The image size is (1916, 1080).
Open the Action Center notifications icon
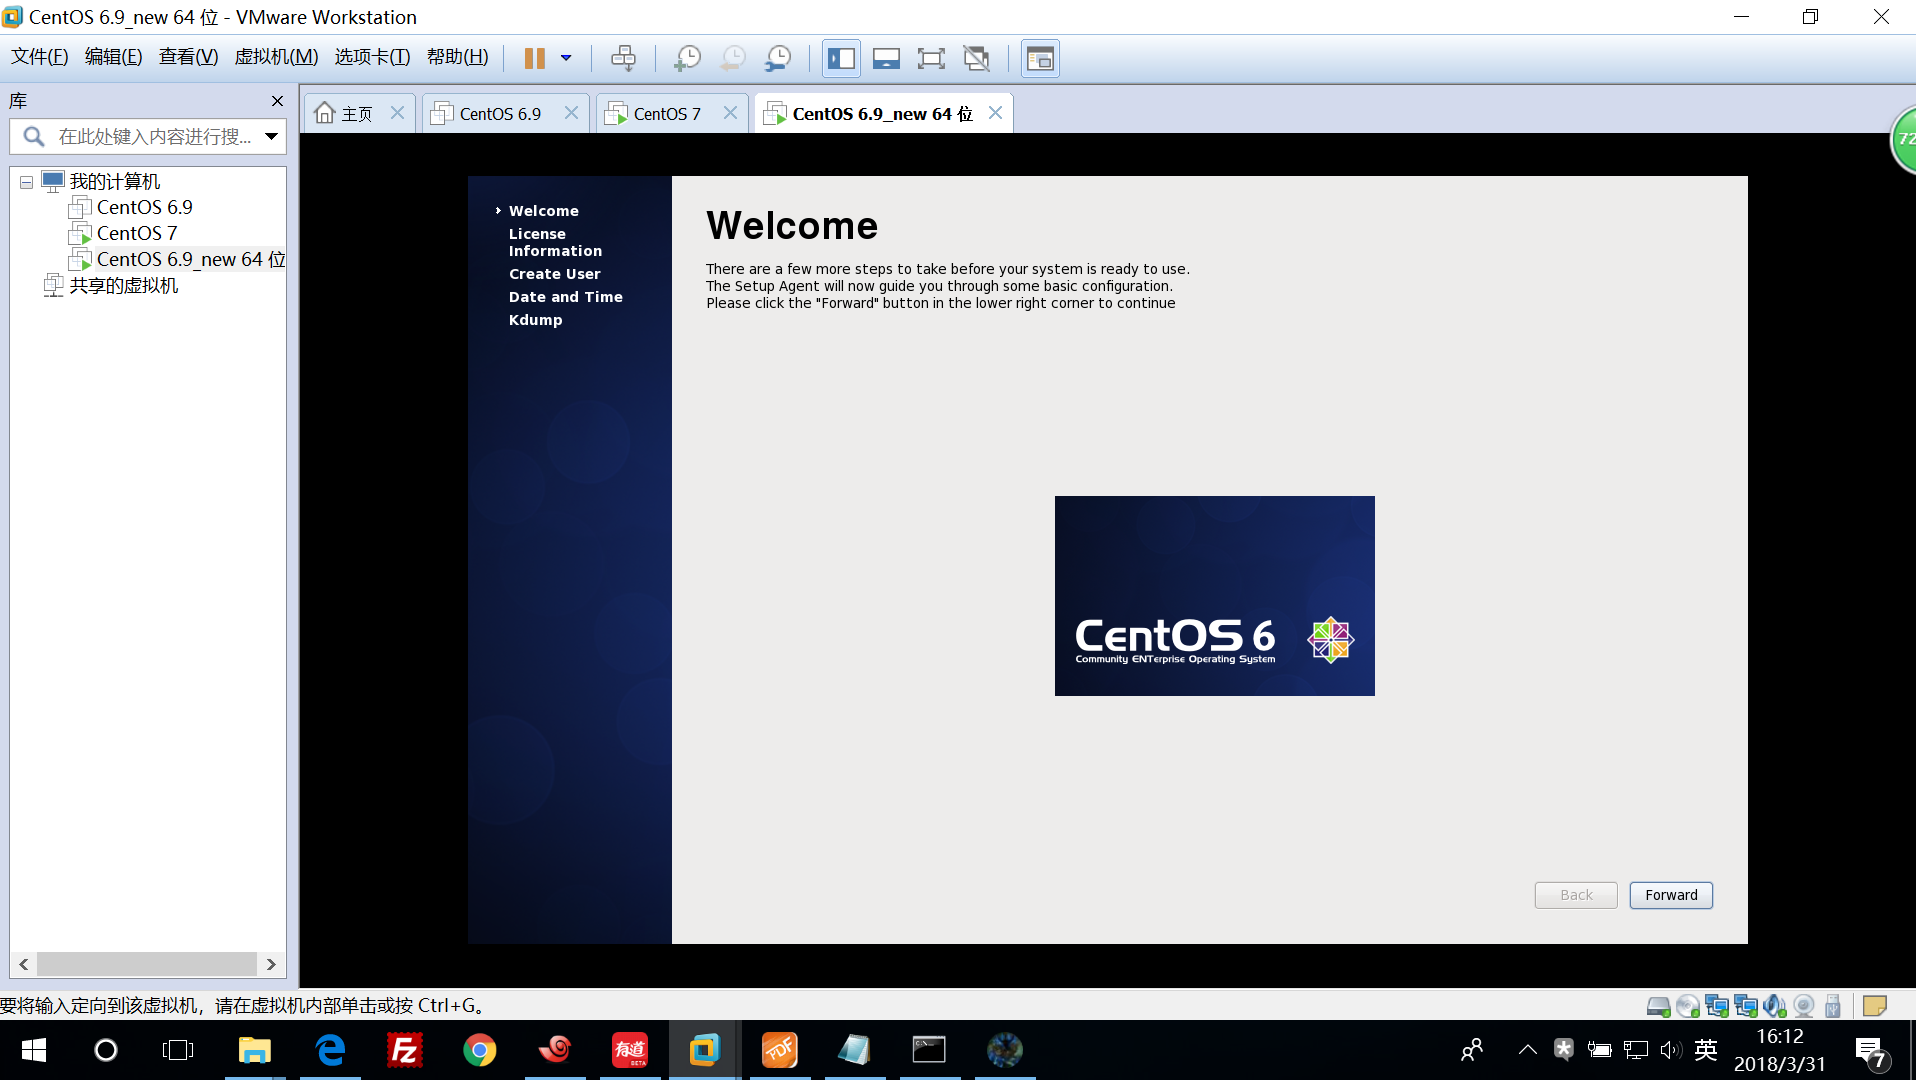[1872, 1051]
